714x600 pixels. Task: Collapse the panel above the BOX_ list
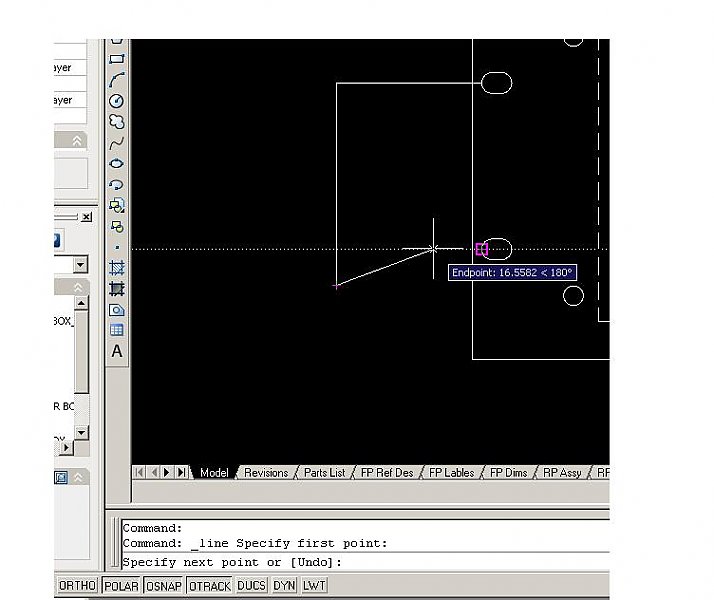pos(78,287)
